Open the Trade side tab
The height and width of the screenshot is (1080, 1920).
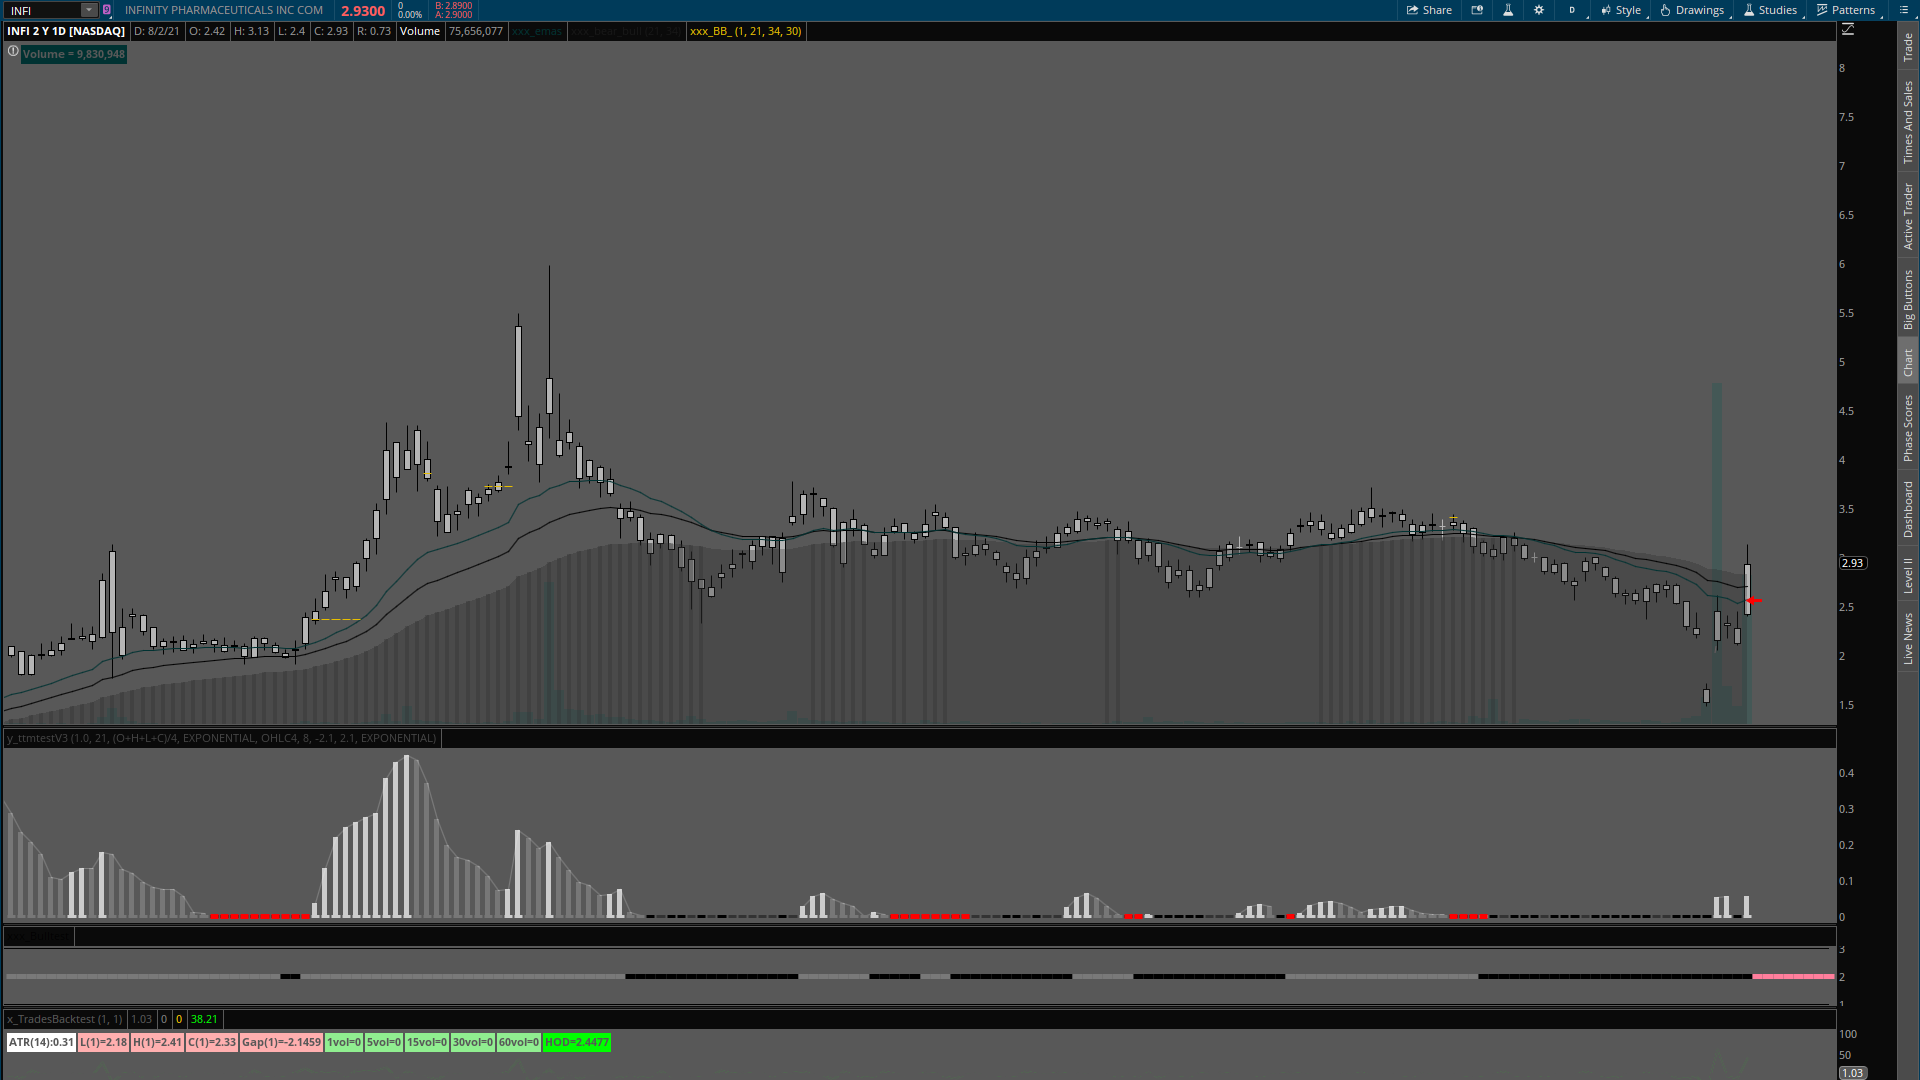1908,46
